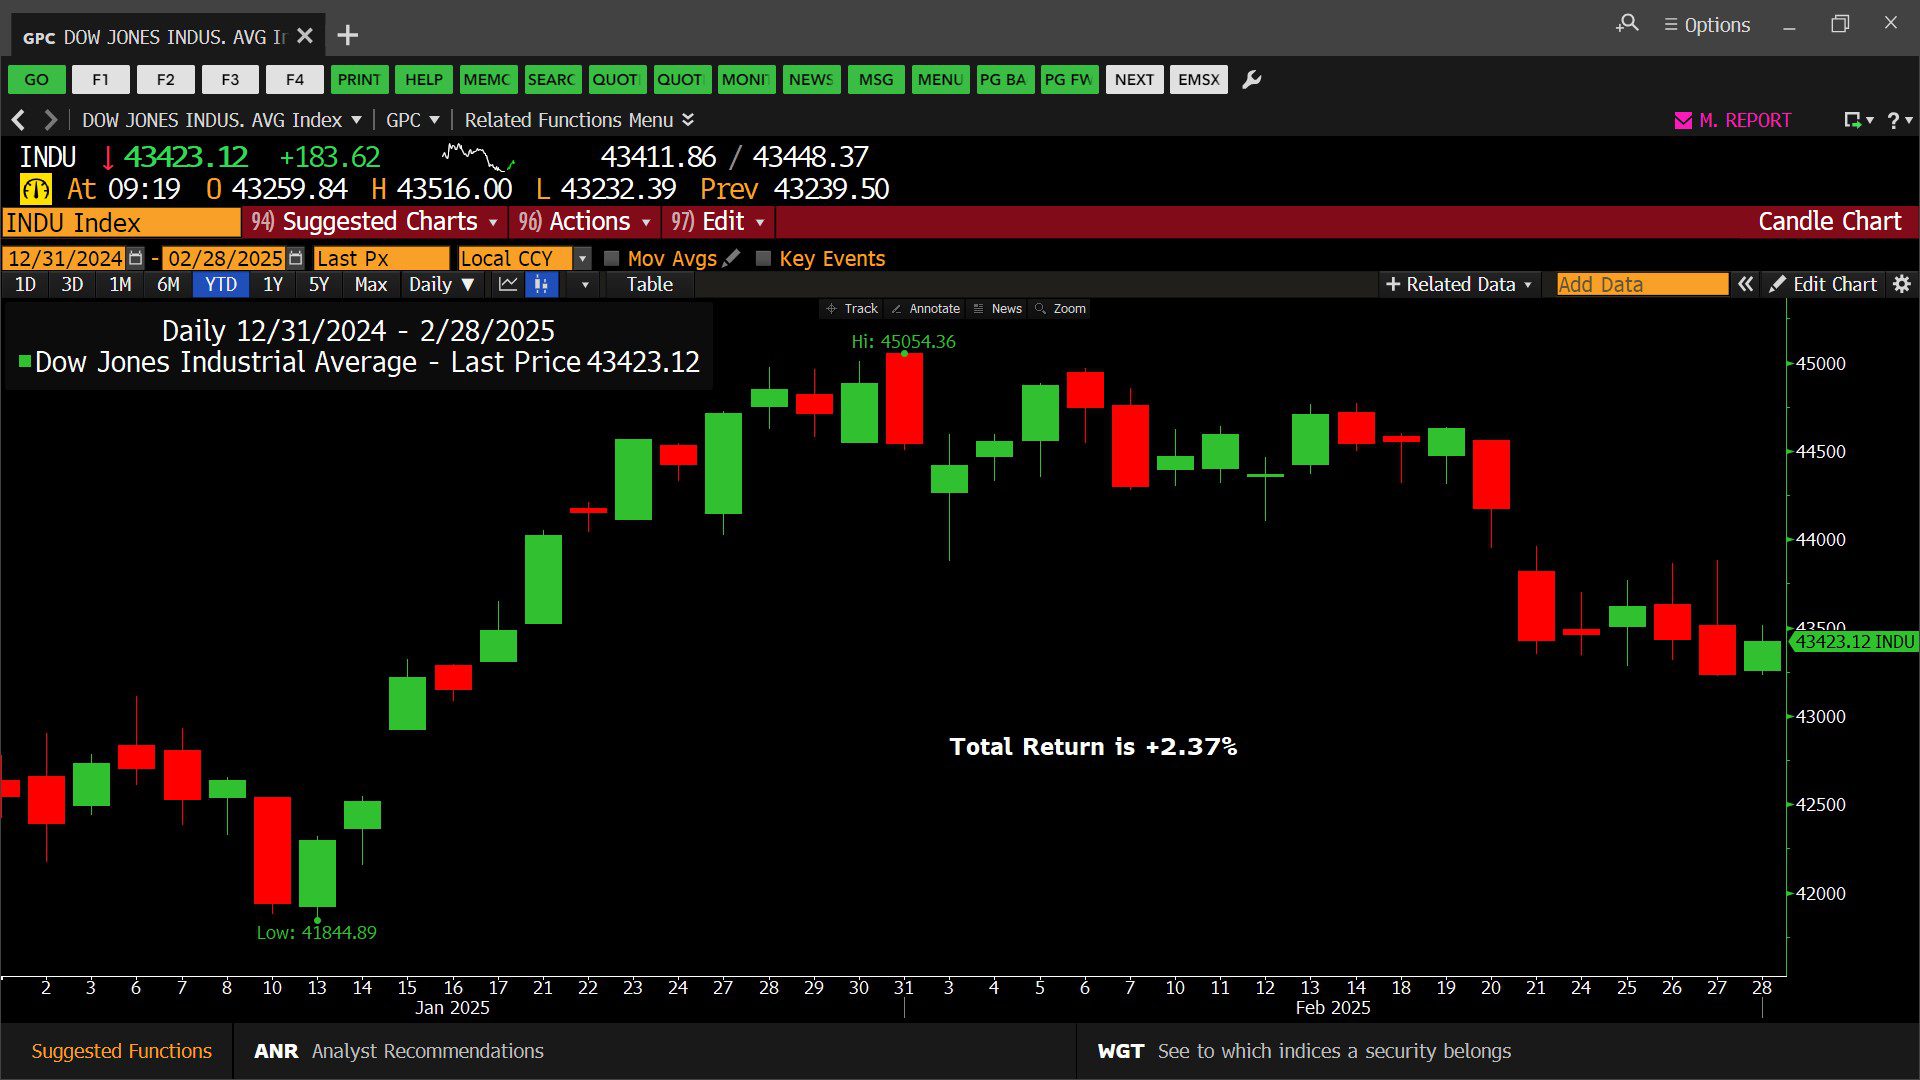Select the candlestick chart type icon
Viewport: 1920px width, 1080px height.
(541, 285)
